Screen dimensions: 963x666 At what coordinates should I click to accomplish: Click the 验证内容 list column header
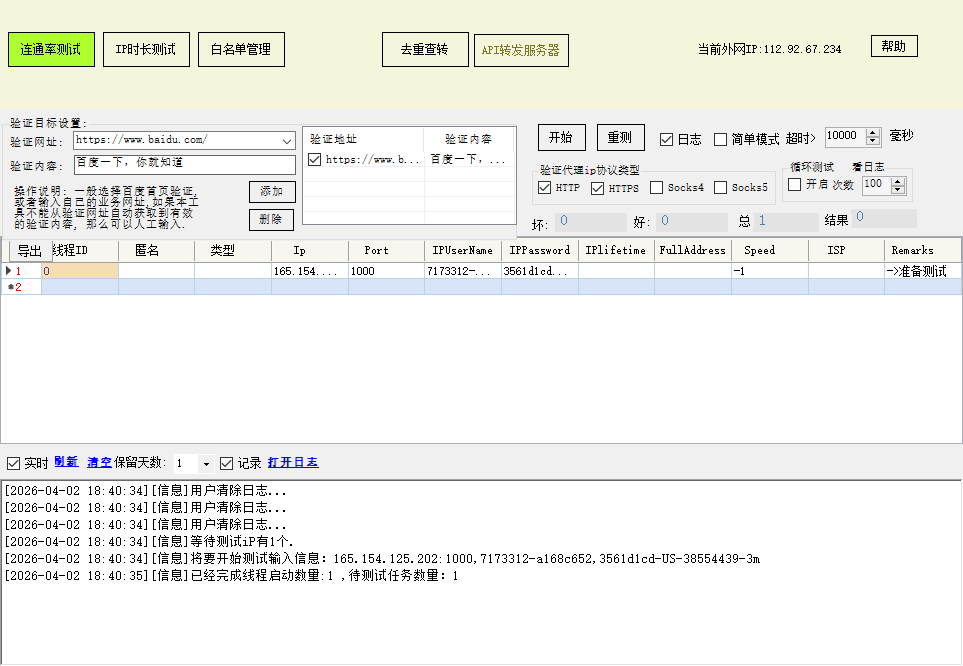pos(469,139)
